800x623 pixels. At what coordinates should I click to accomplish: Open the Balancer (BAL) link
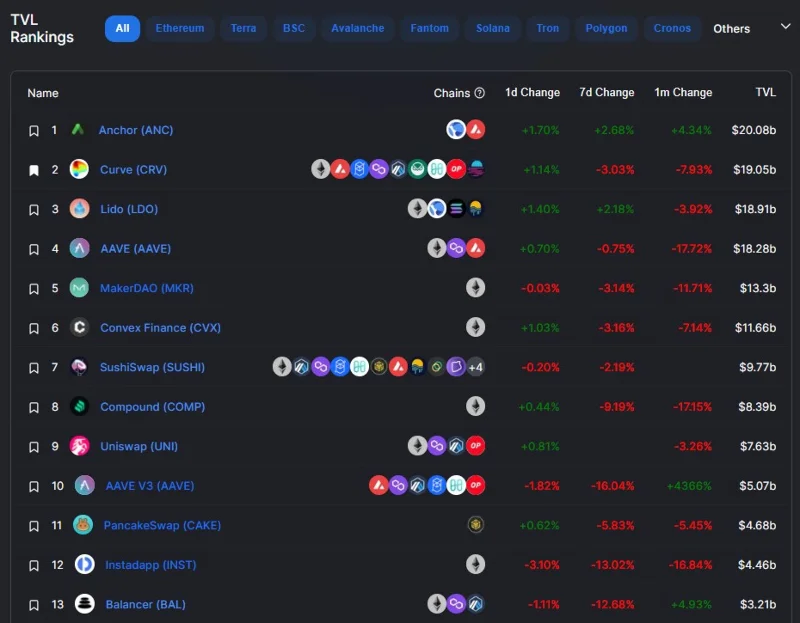coord(145,605)
